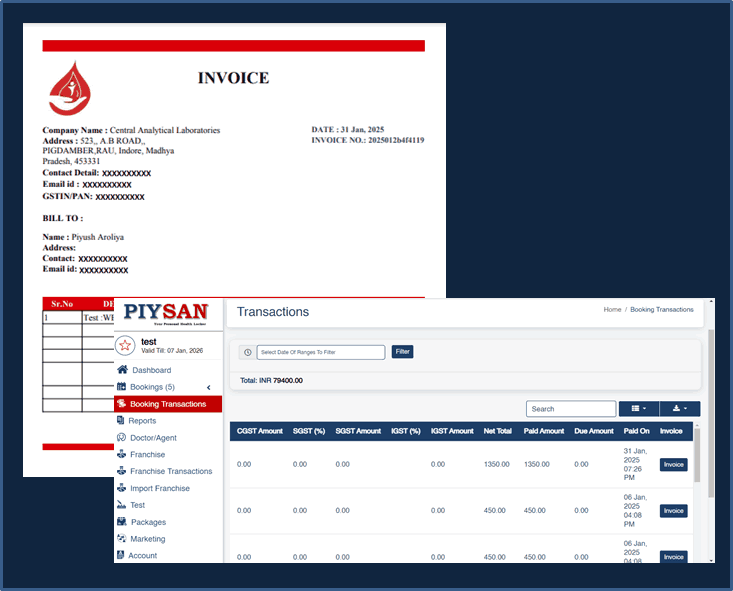Sort by CGST Amount column header
This screenshot has width=733, height=591.
pos(259,431)
